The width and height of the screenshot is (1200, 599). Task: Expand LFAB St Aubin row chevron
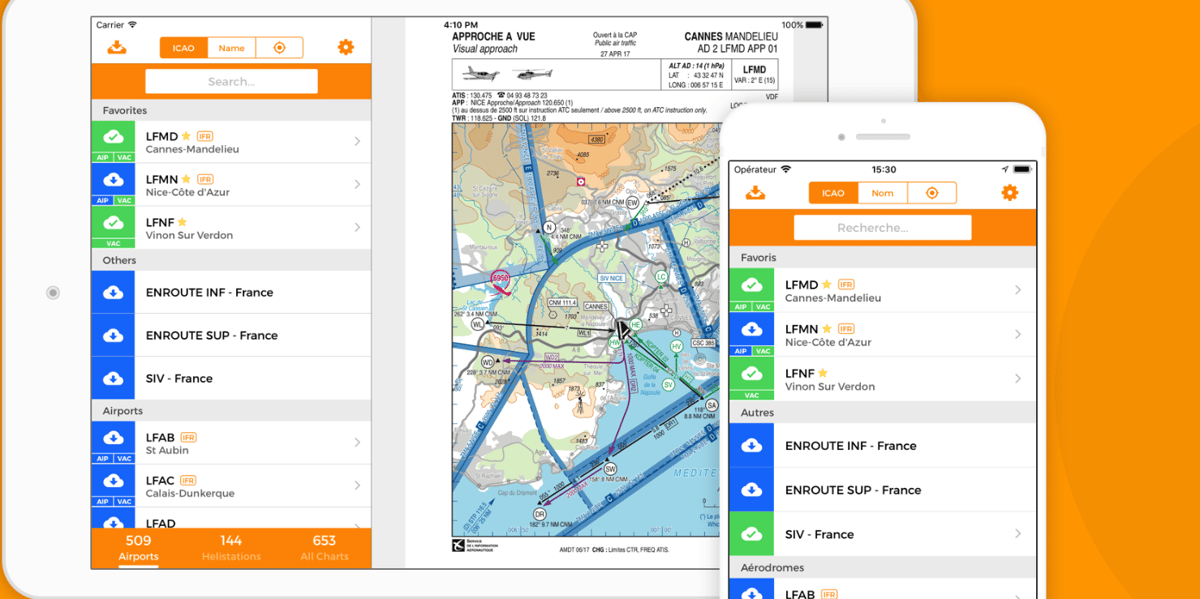point(357,443)
